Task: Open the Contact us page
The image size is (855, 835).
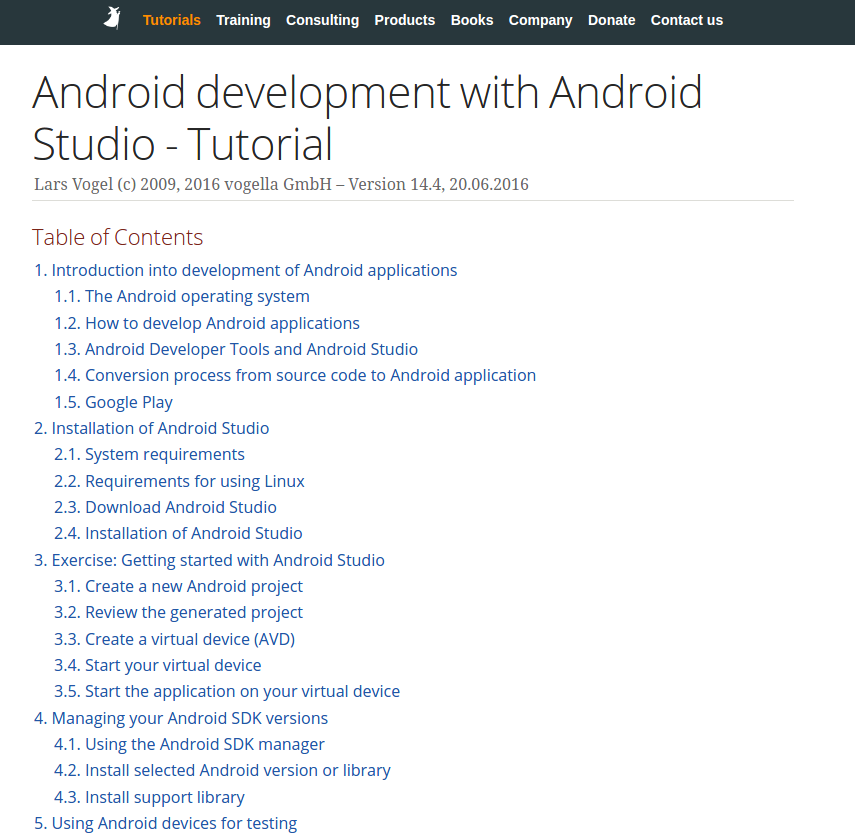Action: point(686,20)
